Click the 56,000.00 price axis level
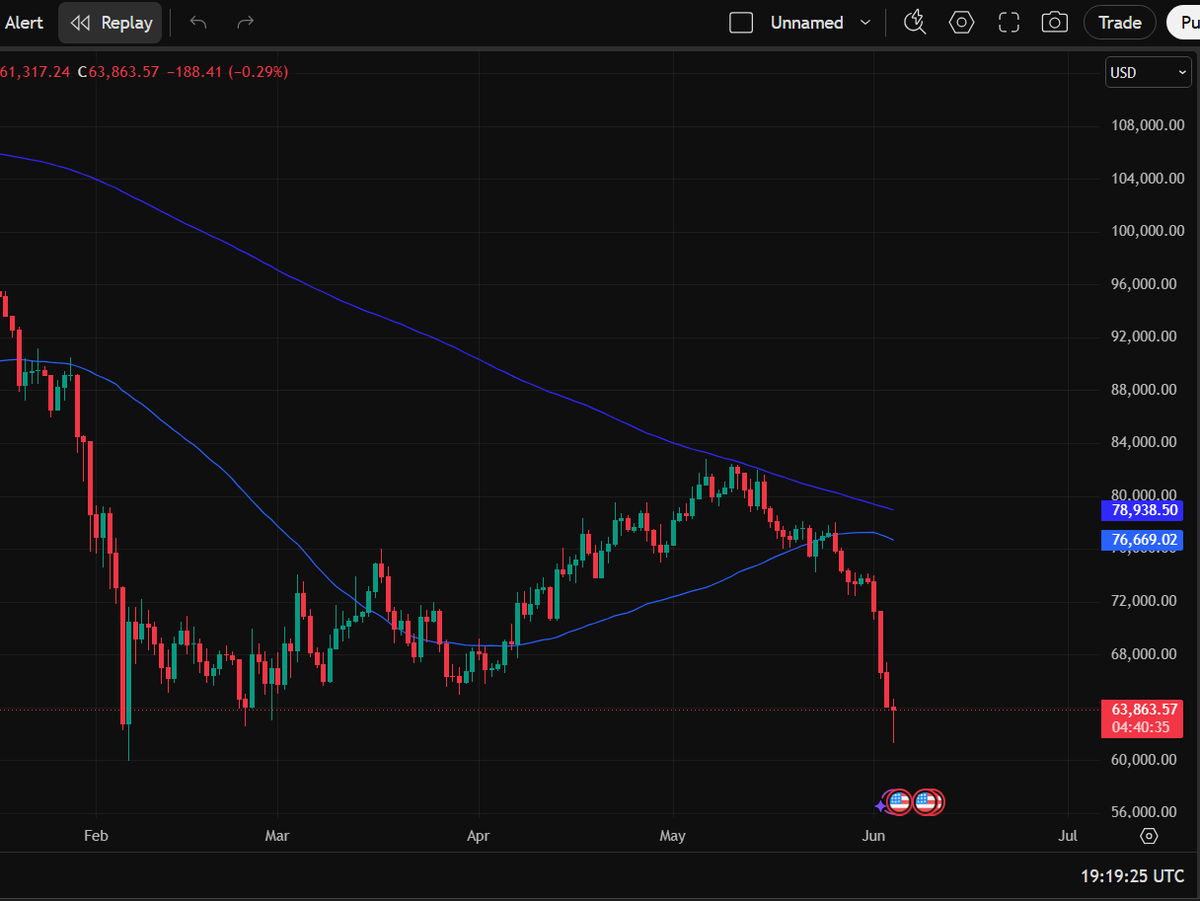 (x=1144, y=813)
